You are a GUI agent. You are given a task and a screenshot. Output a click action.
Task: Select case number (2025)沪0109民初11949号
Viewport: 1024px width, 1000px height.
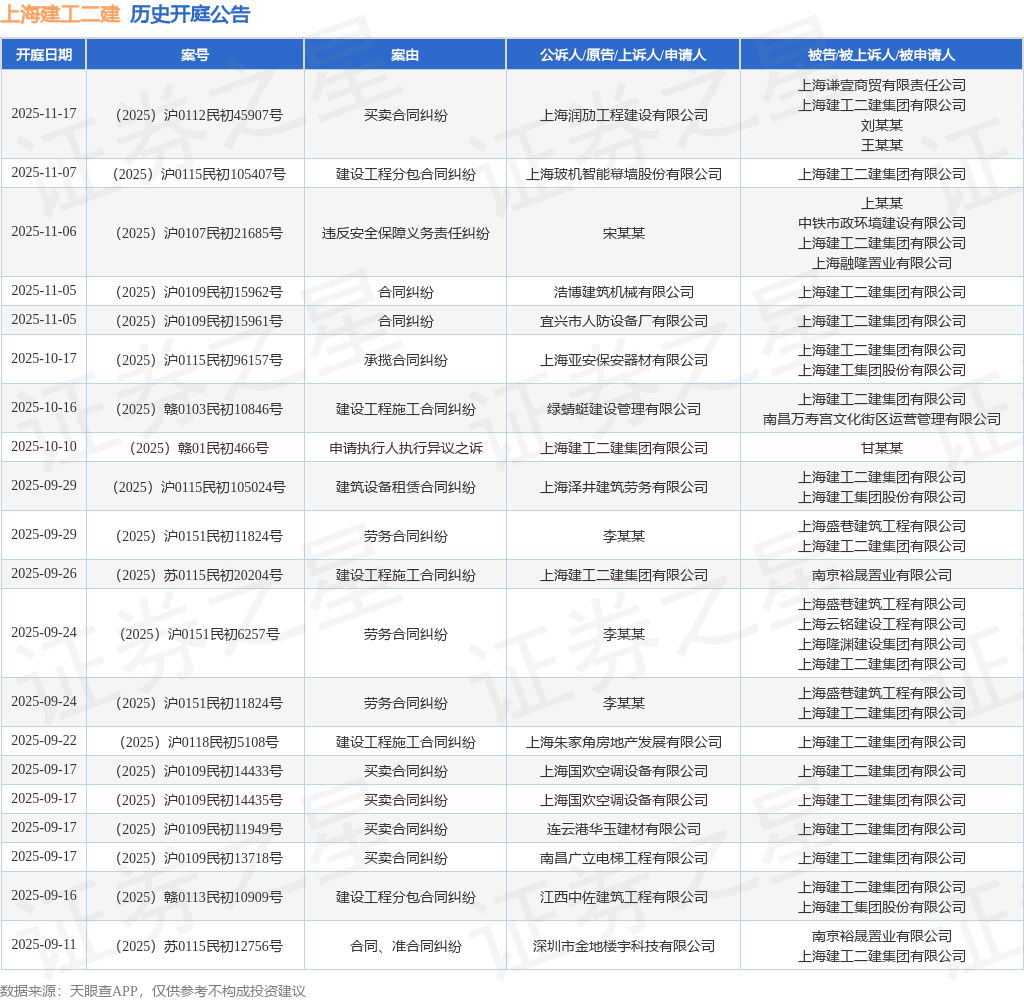(x=199, y=829)
